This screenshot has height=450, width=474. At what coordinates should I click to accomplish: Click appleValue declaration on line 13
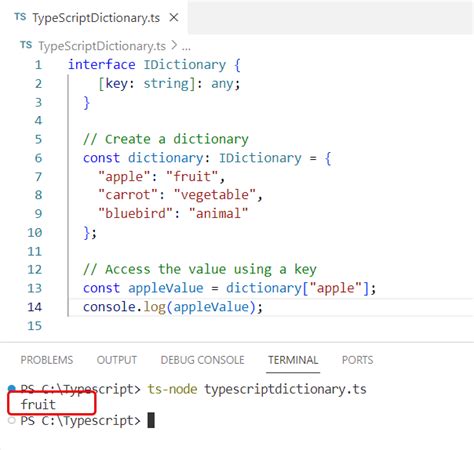pos(166,288)
